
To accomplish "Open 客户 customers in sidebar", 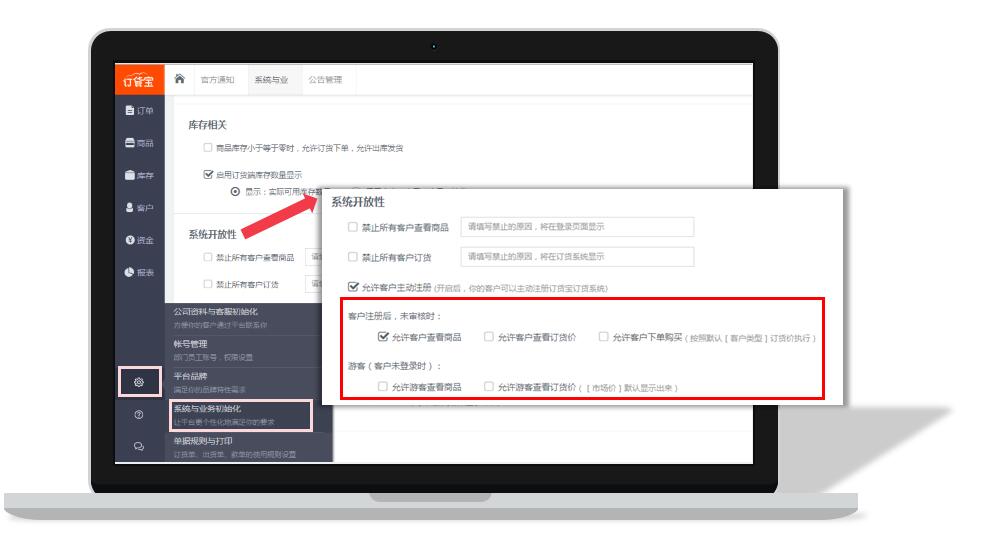I will tap(139, 208).
